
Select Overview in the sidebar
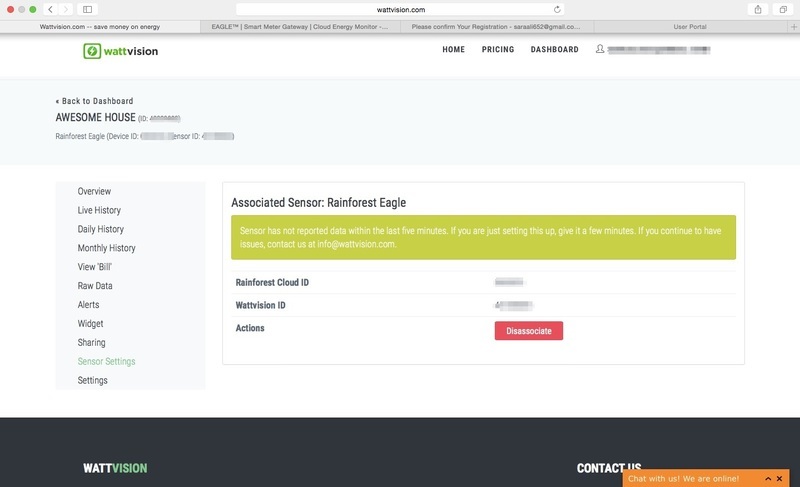(94, 191)
